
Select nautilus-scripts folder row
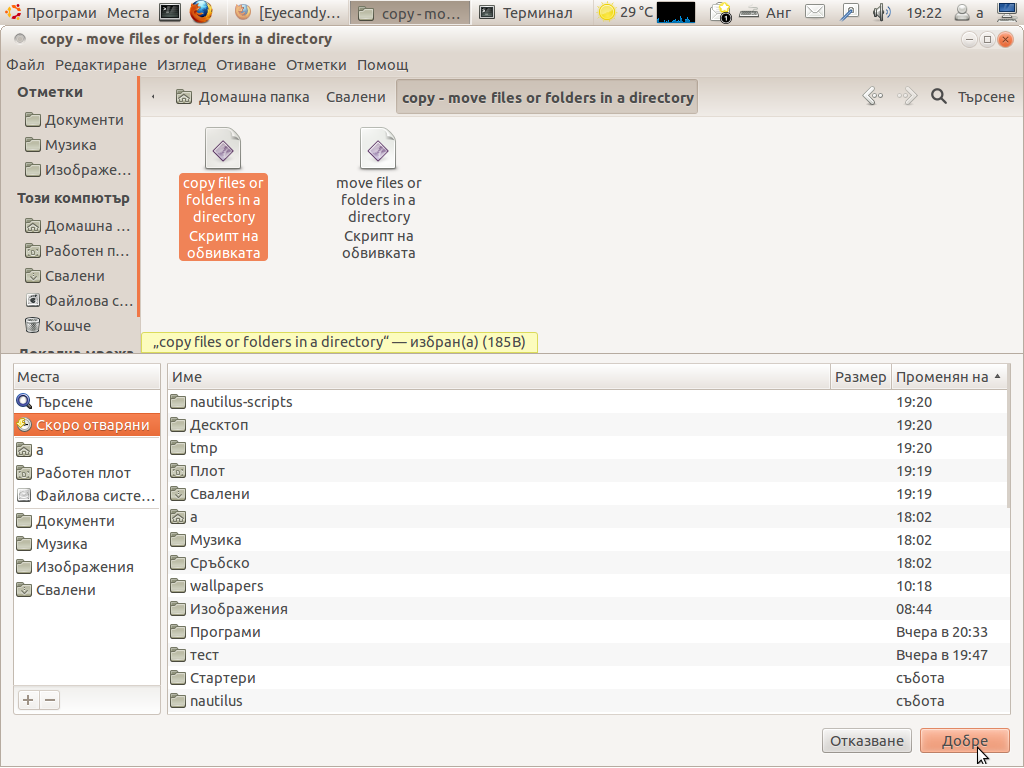[588, 402]
